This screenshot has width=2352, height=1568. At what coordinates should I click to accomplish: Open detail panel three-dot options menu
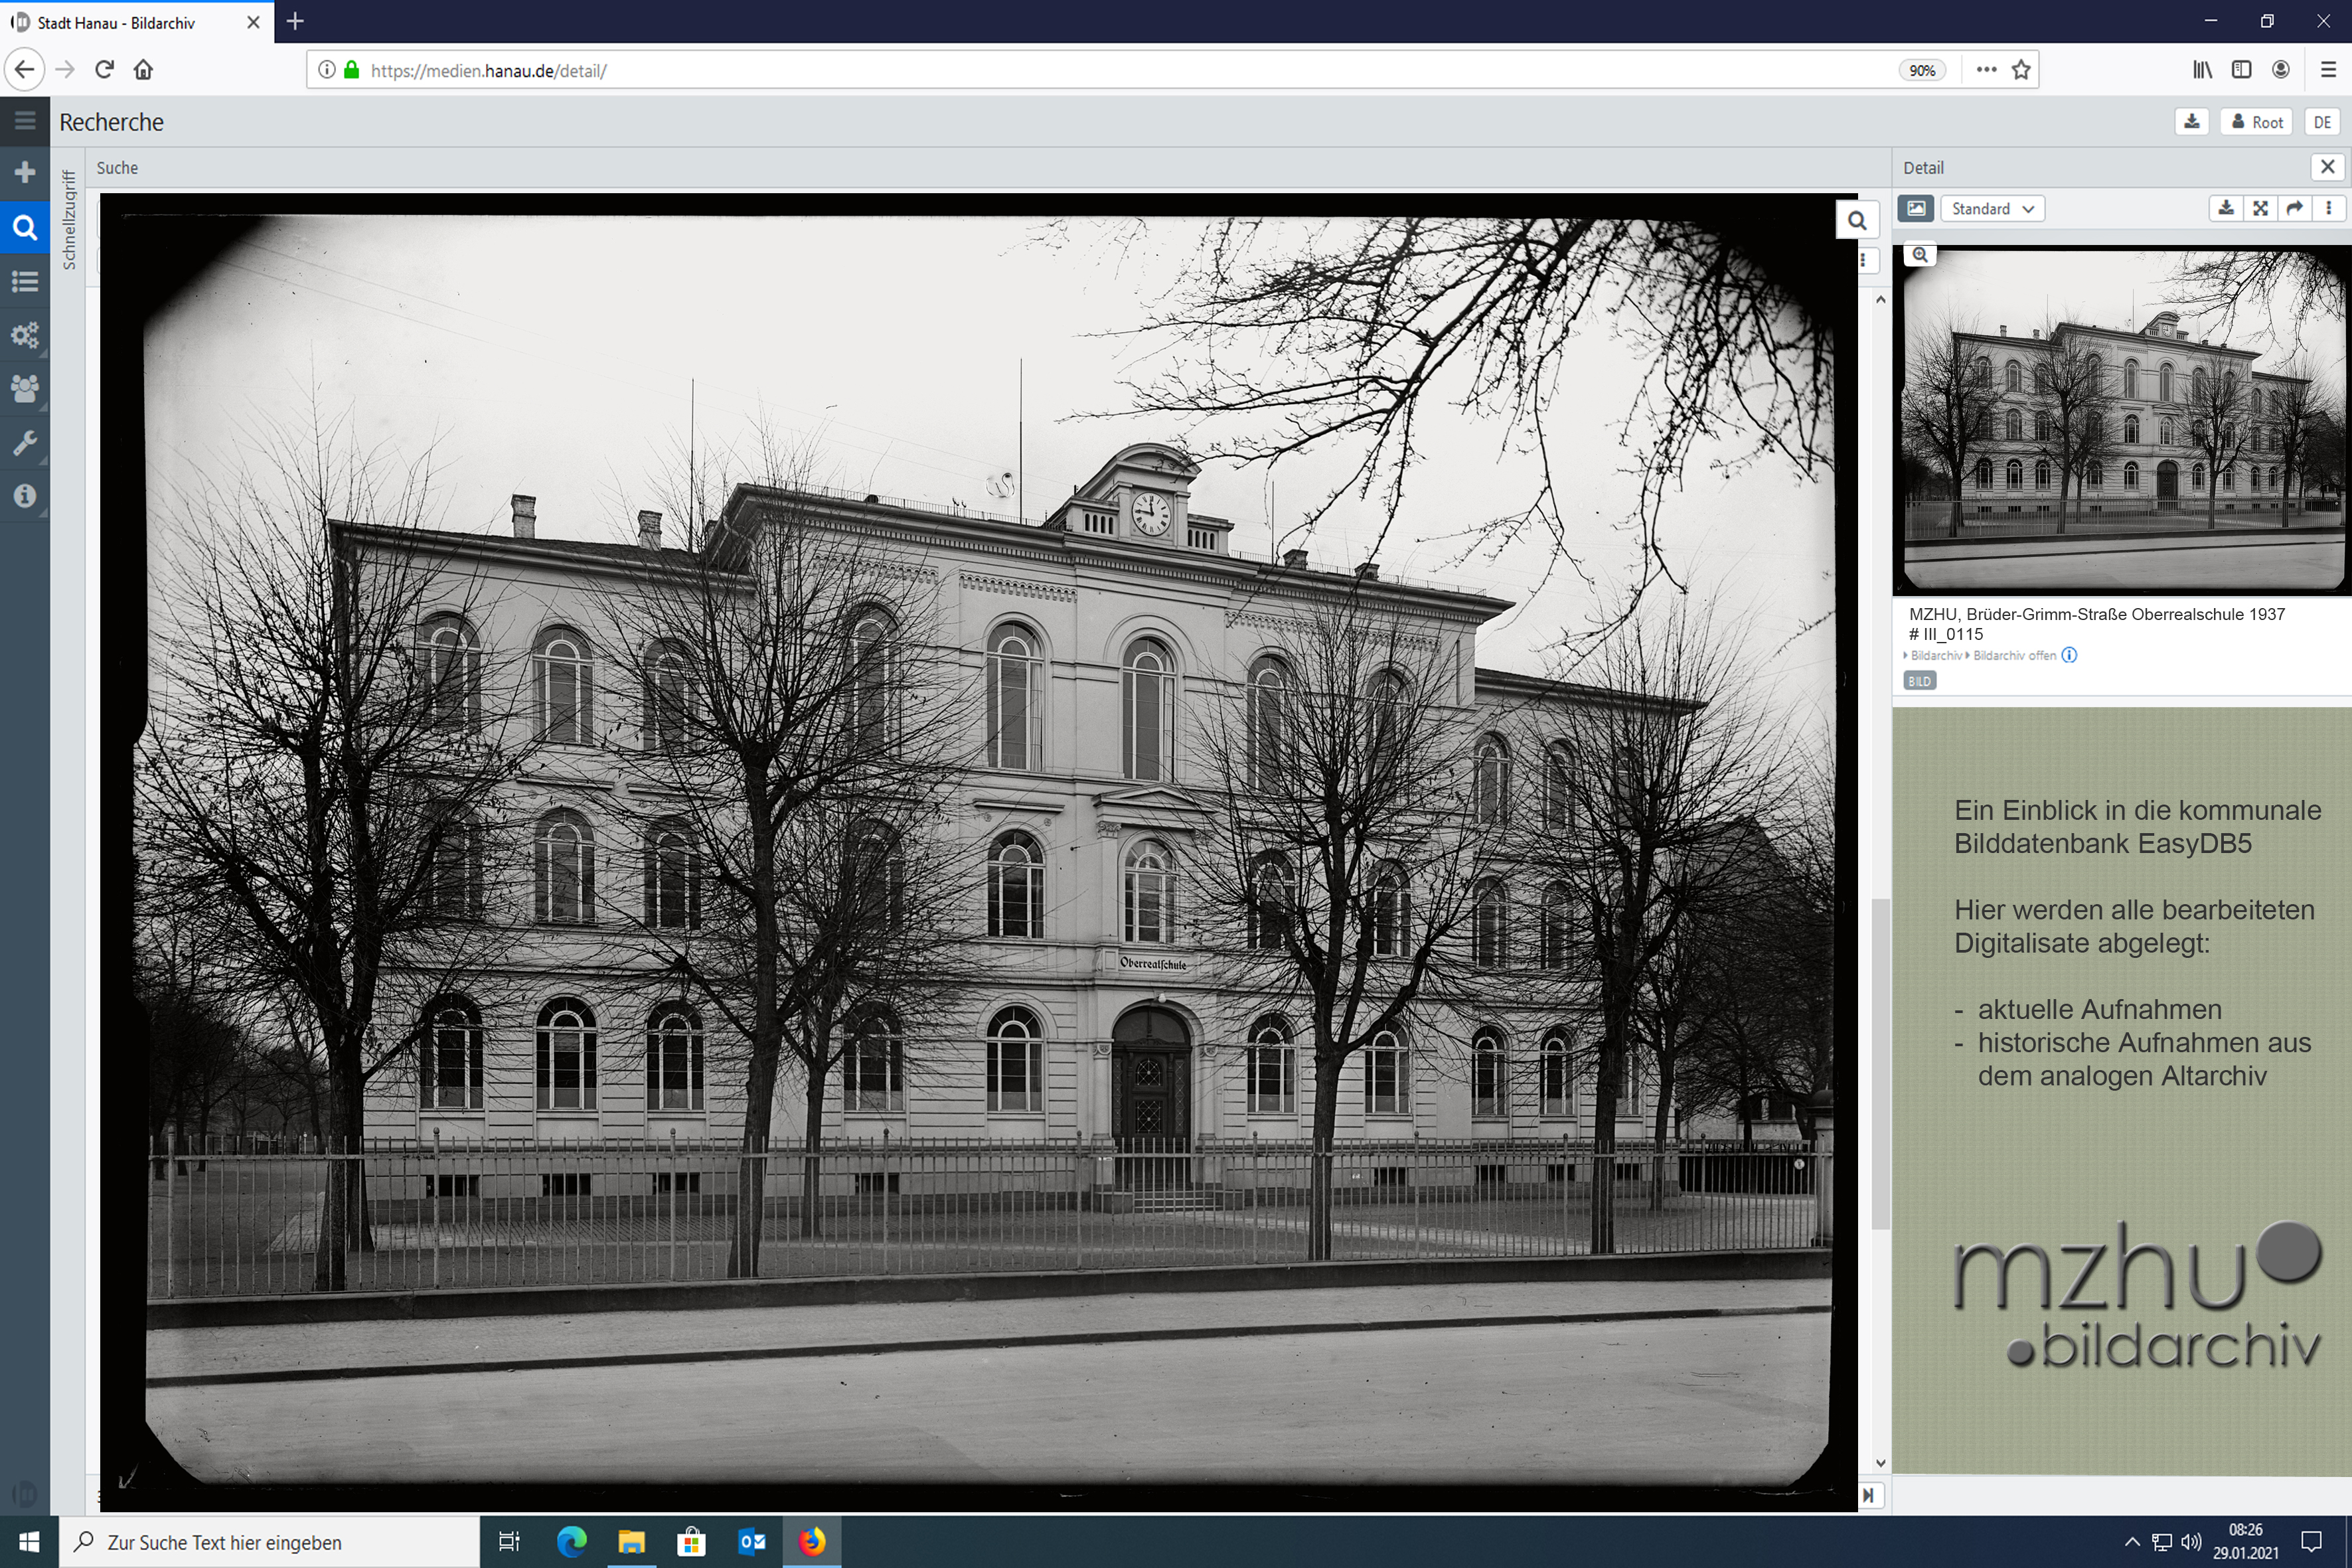(2329, 208)
